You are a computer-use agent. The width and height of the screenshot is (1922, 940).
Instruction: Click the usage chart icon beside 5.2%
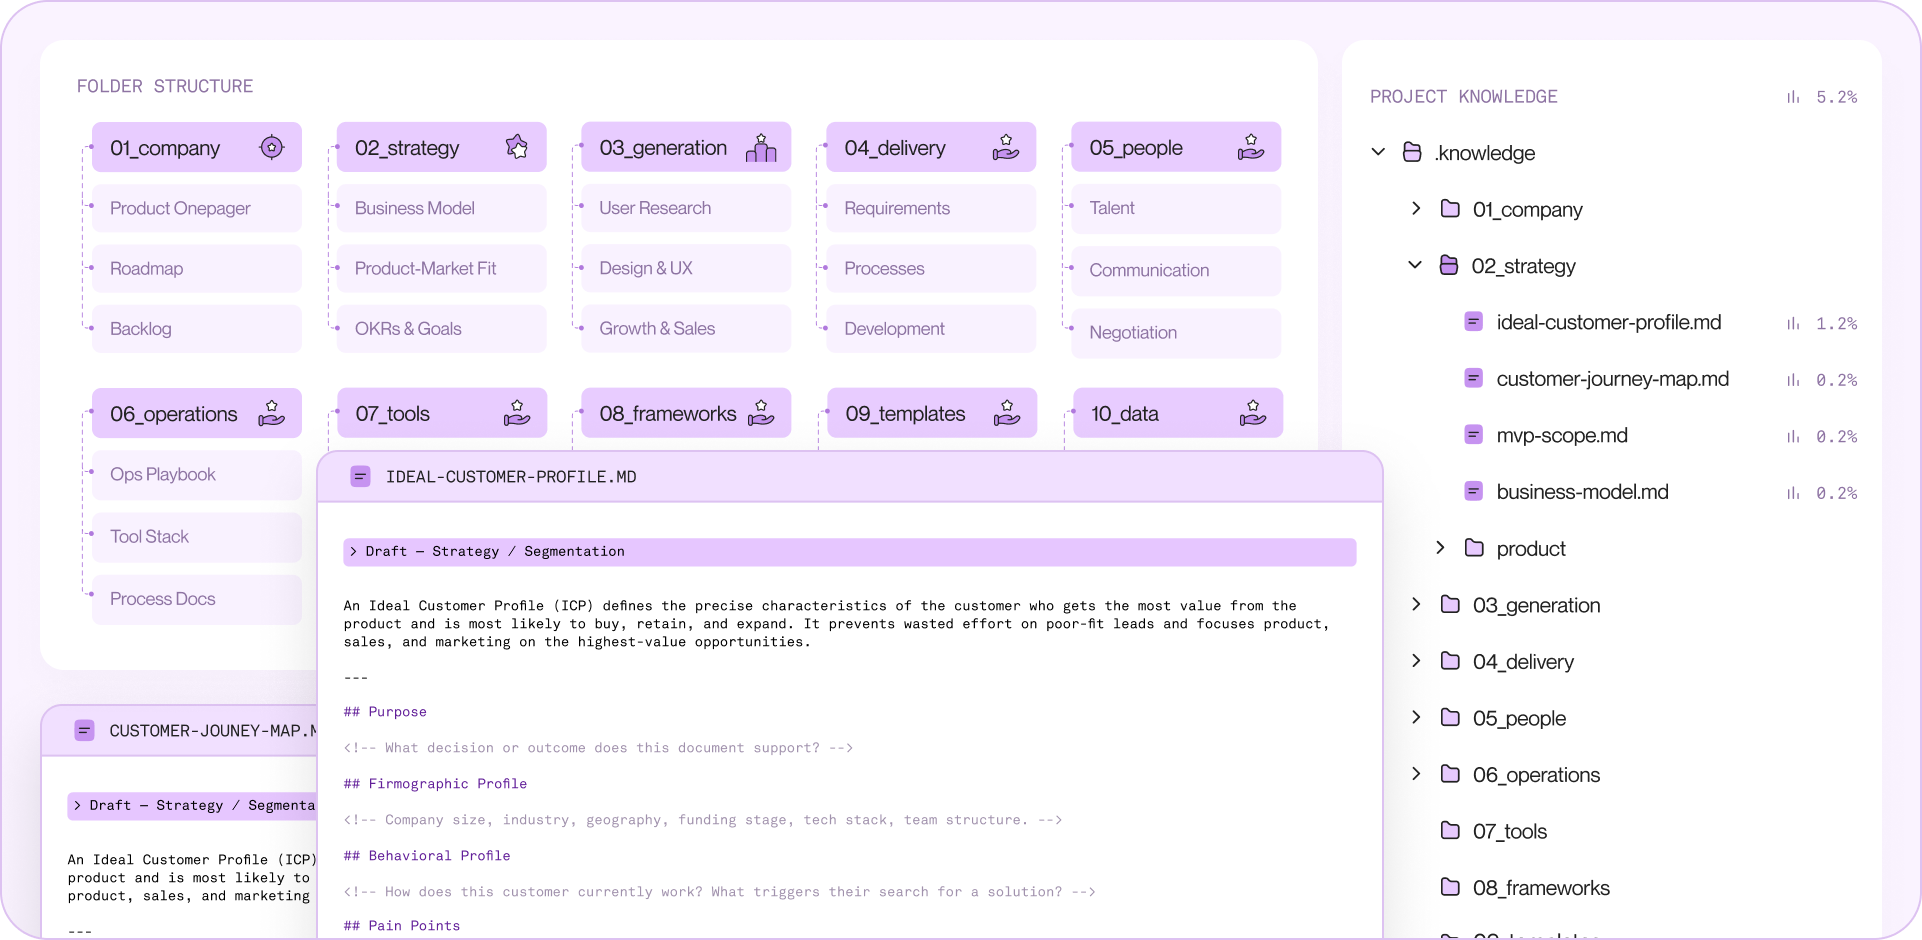[x=1792, y=96]
